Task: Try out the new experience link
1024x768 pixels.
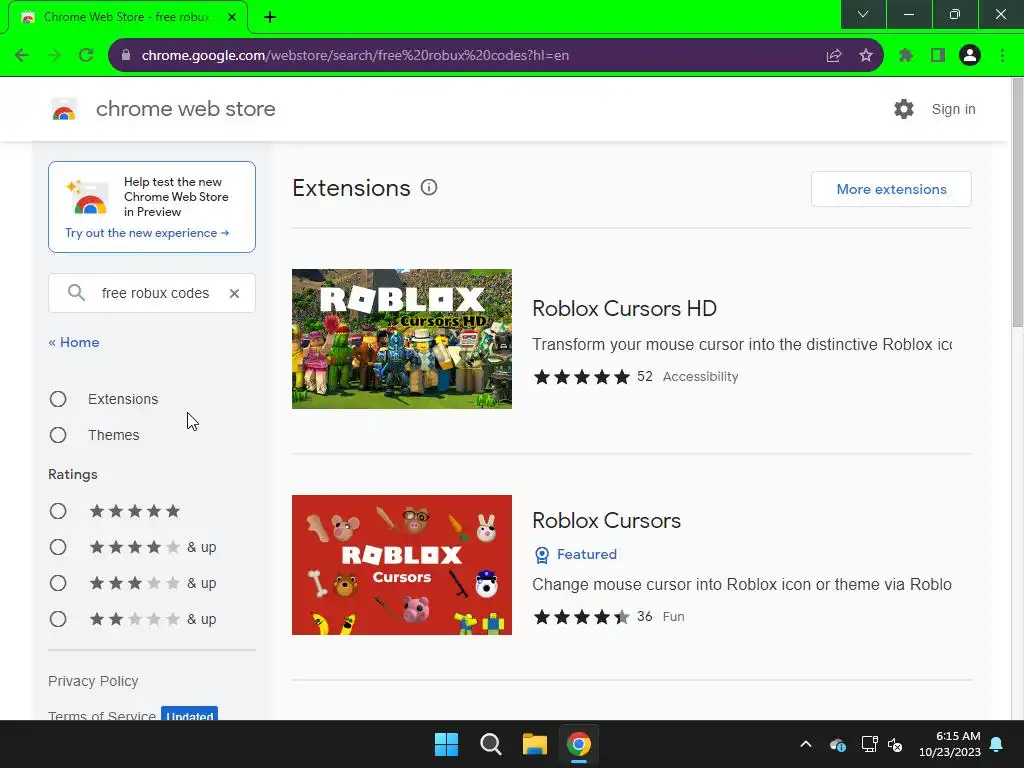Action: [147, 233]
